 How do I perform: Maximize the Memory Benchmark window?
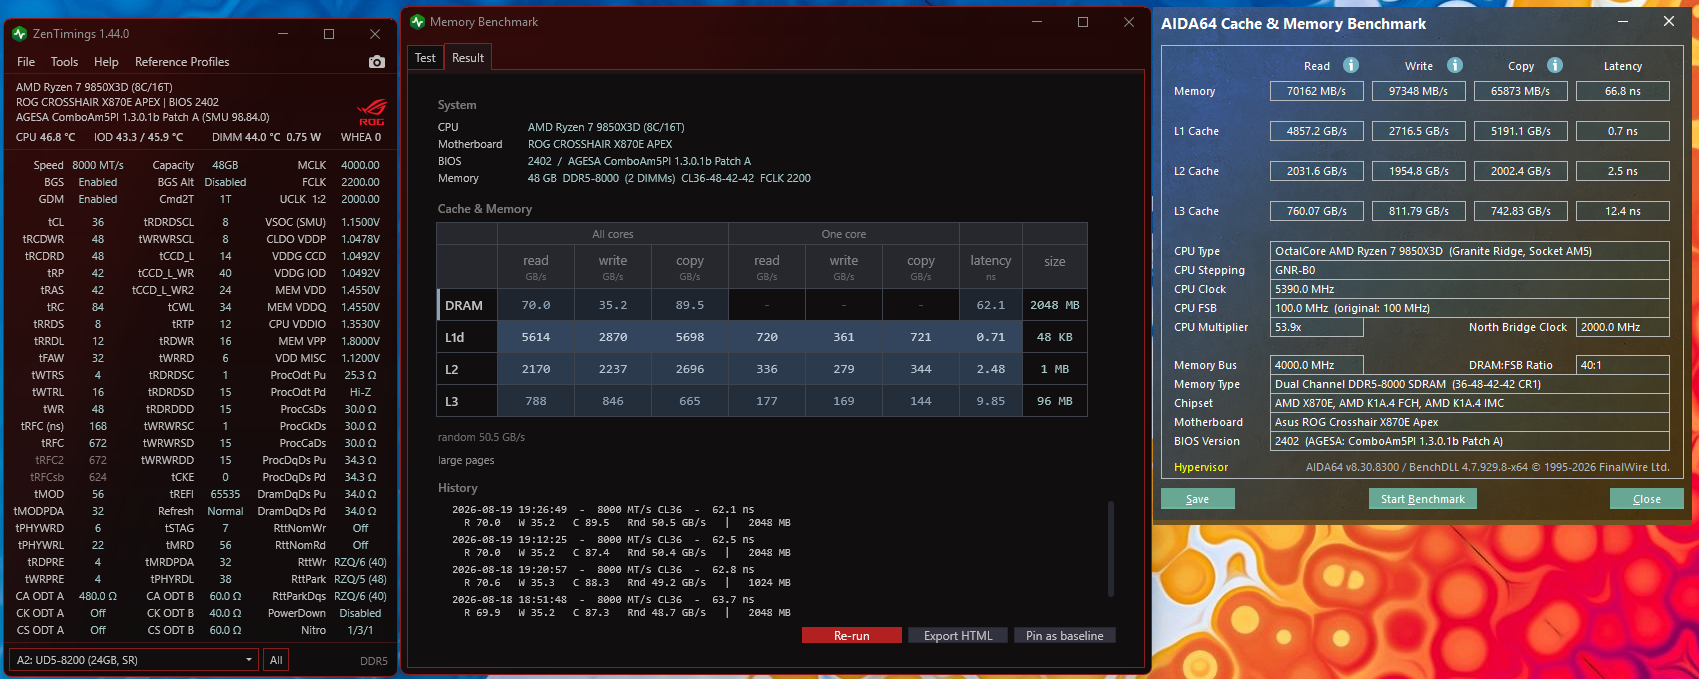coord(1083,22)
